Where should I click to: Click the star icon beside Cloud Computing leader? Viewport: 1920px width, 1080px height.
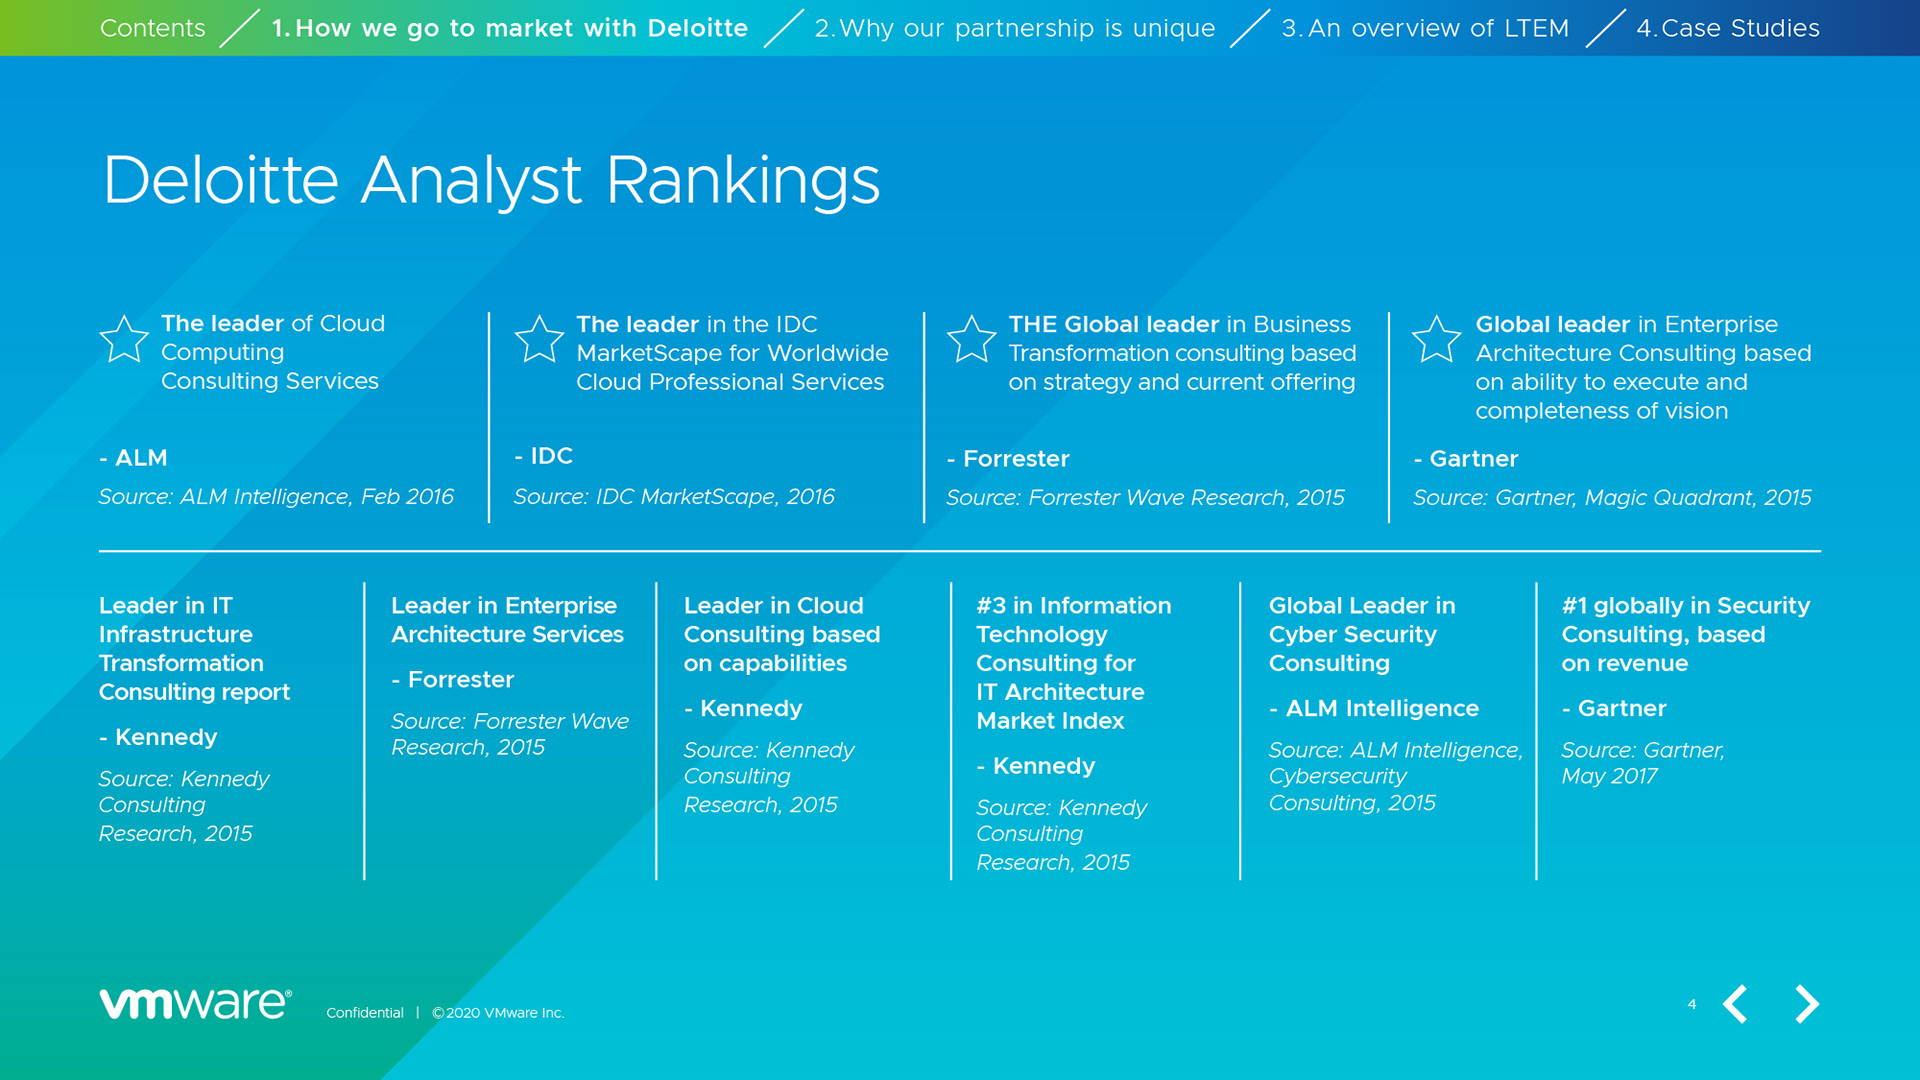click(124, 339)
